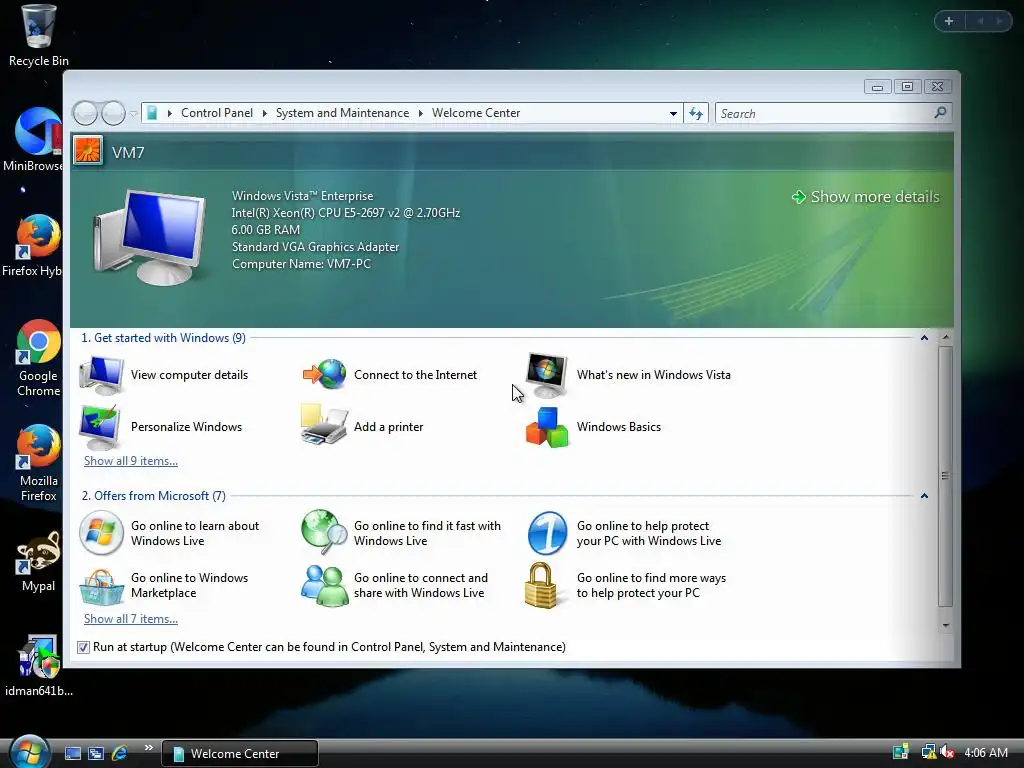The image size is (1024, 768).
Task: Click Welcome Center breadcrumb
Action: 476,113
